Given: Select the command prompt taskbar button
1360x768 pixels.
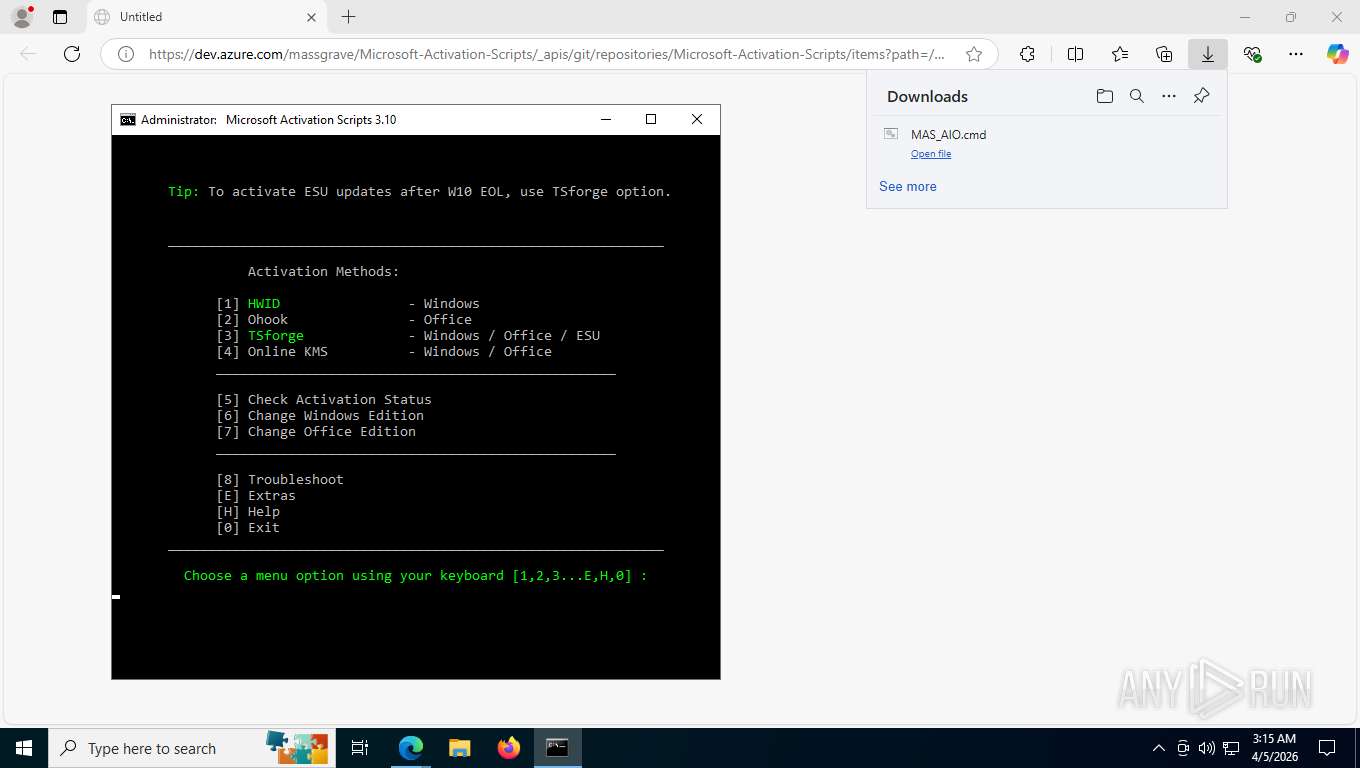Looking at the screenshot, I should tap(557, 748).
